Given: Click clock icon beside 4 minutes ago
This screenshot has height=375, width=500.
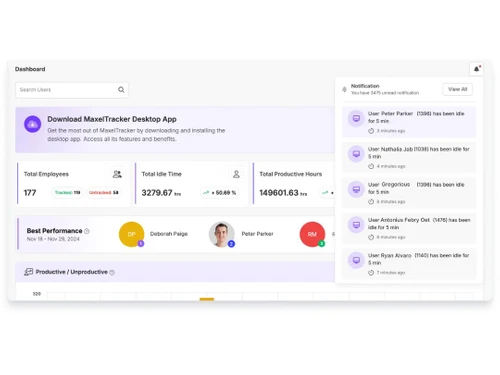Looking at the screenshot, I should 371,166.
